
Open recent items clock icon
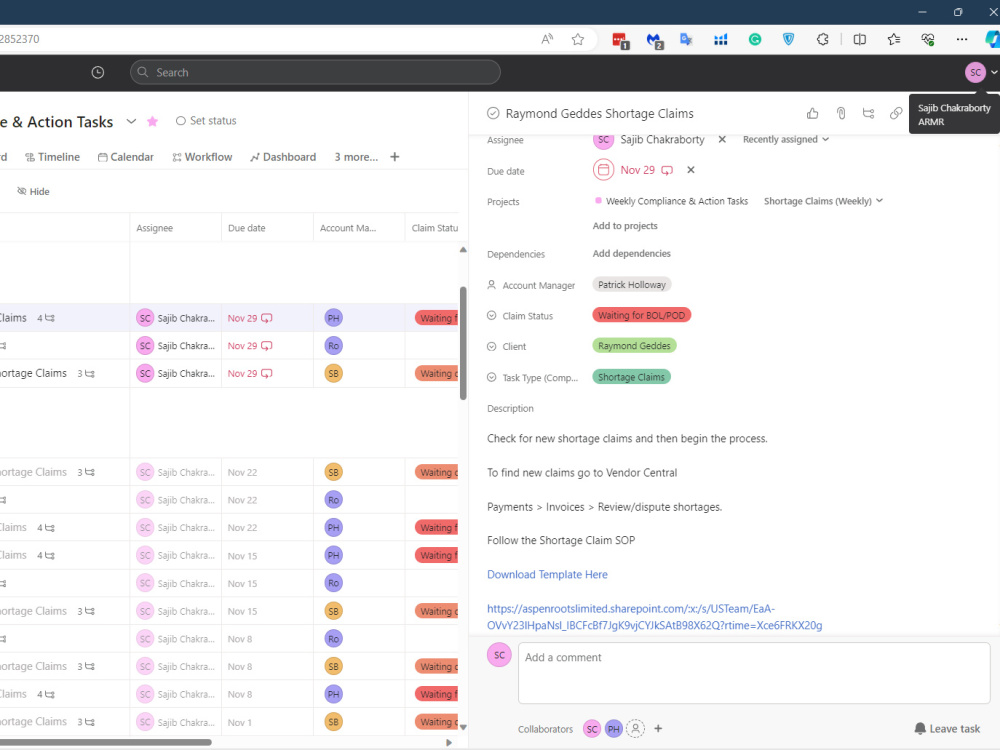pyautogui.click(x=98, y=73)
